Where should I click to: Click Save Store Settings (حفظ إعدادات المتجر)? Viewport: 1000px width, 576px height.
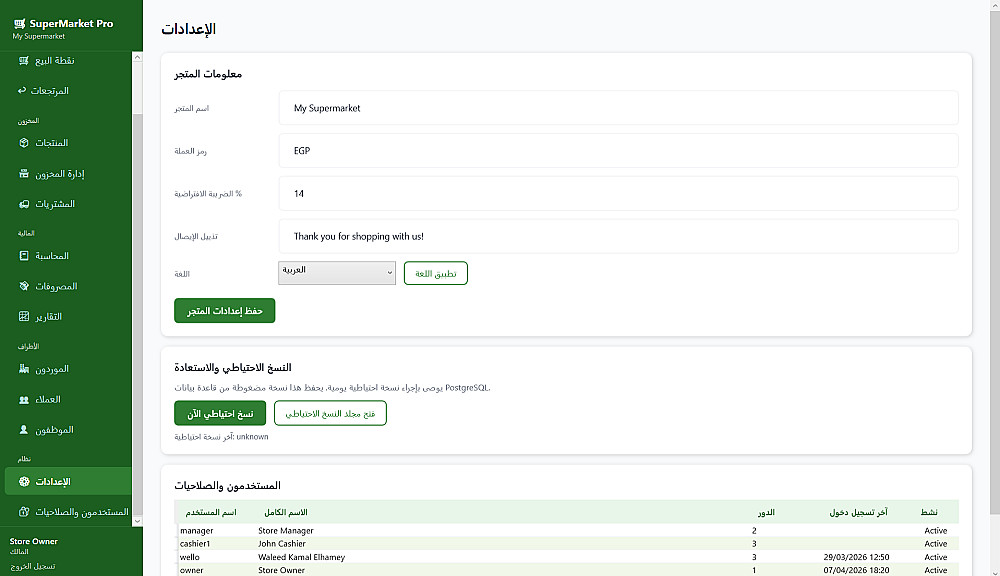(224, 311)
